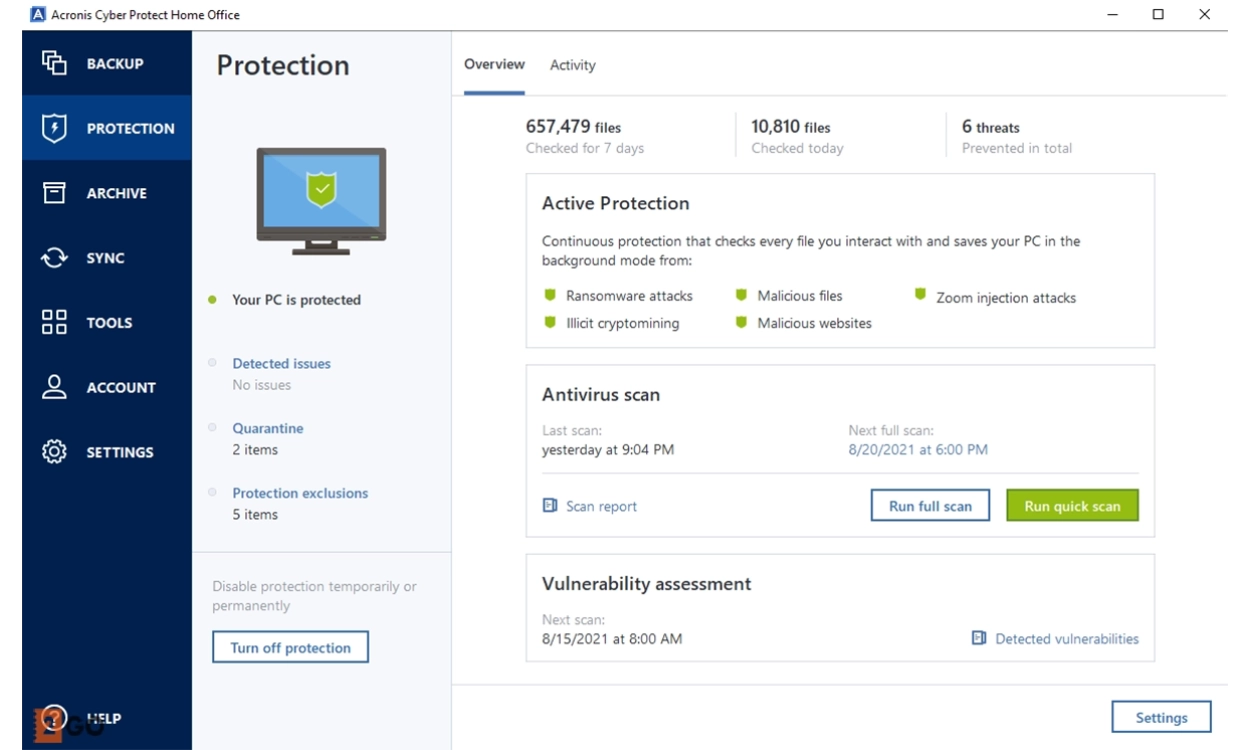This screenshot has height=750, width=1250.
Task: Select the Protection shield icon
Action: (54, 128)
